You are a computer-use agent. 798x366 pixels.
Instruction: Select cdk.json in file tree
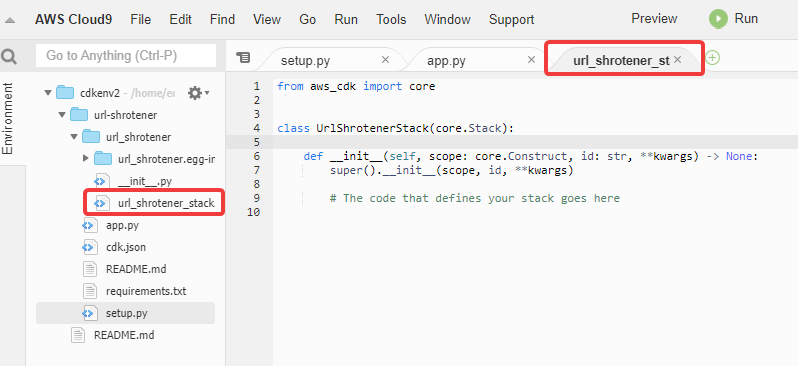coord(126,247)
